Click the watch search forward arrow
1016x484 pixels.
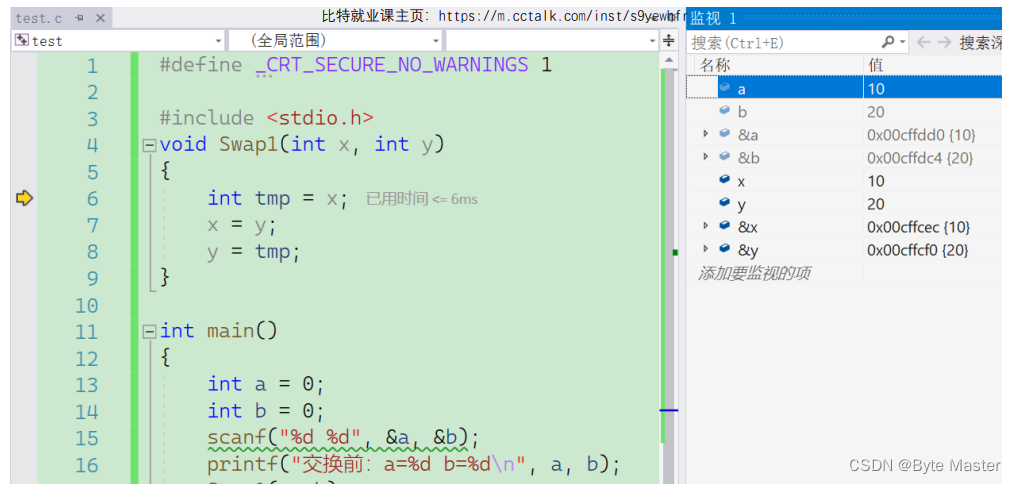[944, 43]
